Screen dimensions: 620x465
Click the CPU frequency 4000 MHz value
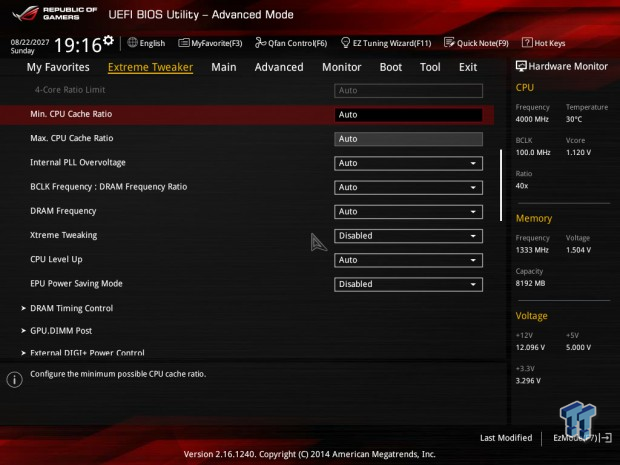(532, 119)
